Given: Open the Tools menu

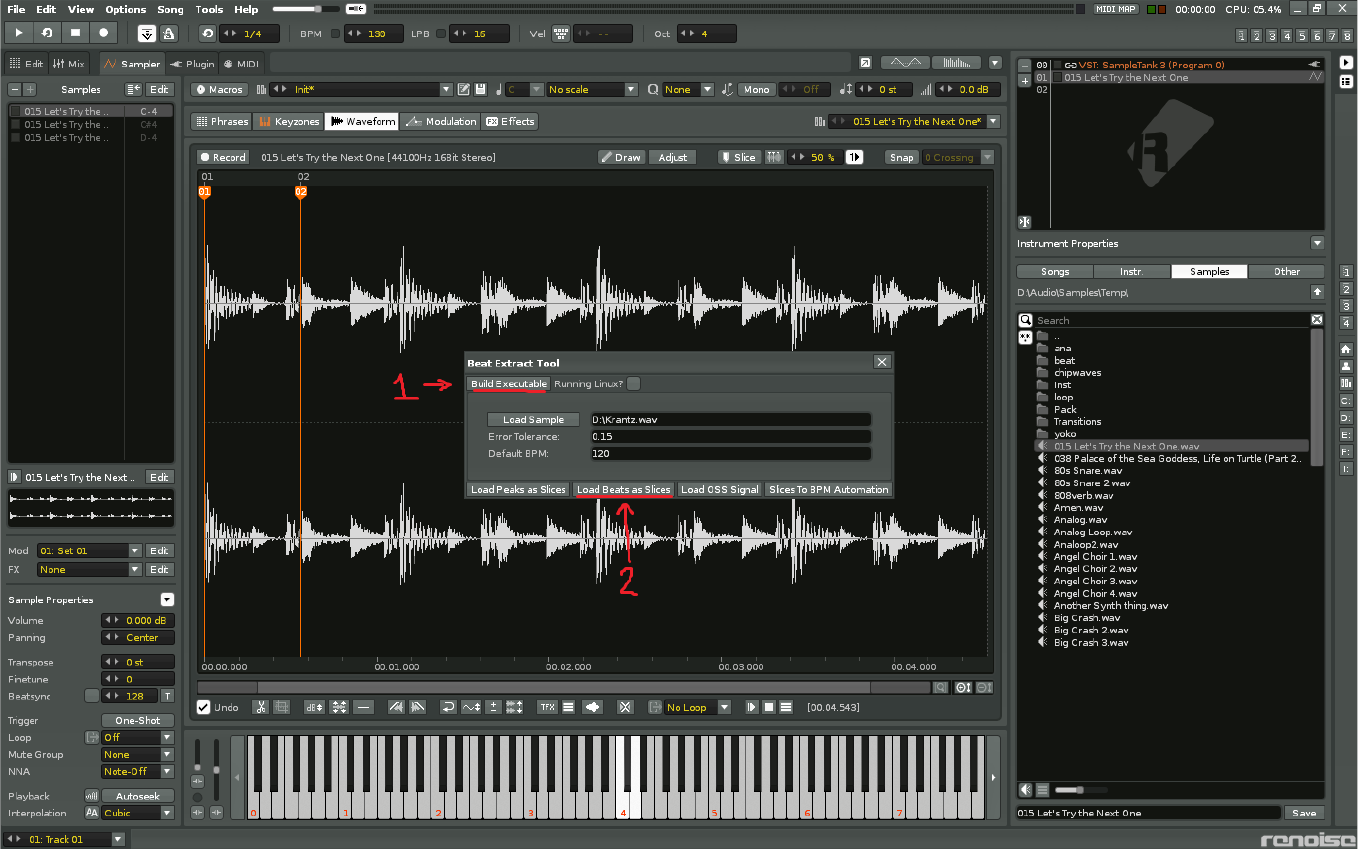Looking at the screenshot, I should (209, 9).
